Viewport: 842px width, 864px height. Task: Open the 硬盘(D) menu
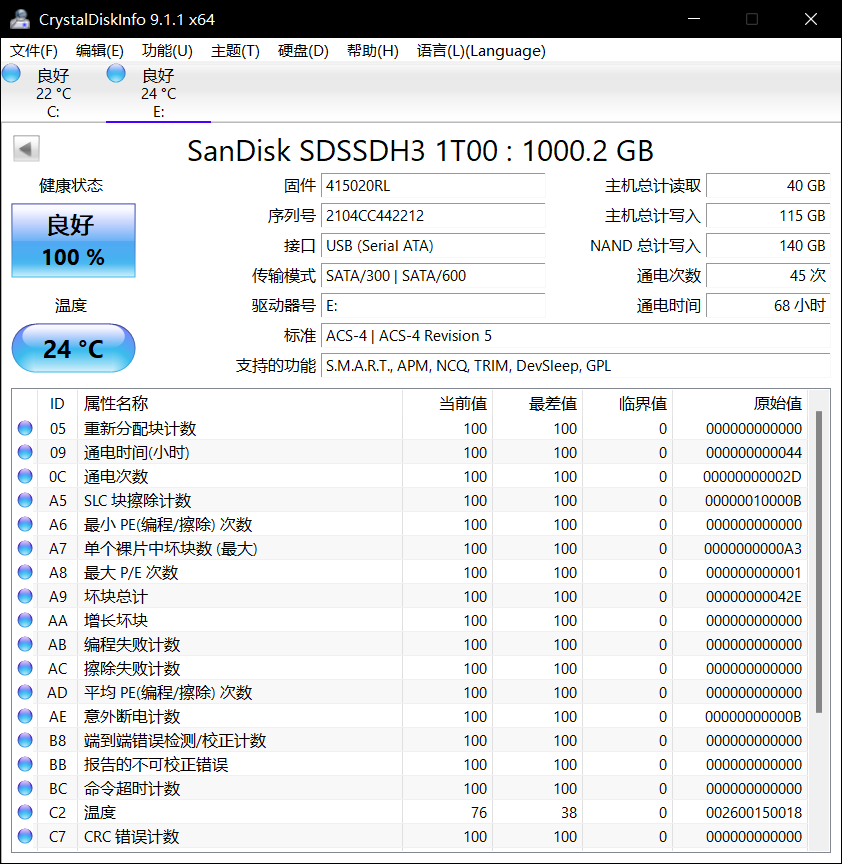point(303,51)
